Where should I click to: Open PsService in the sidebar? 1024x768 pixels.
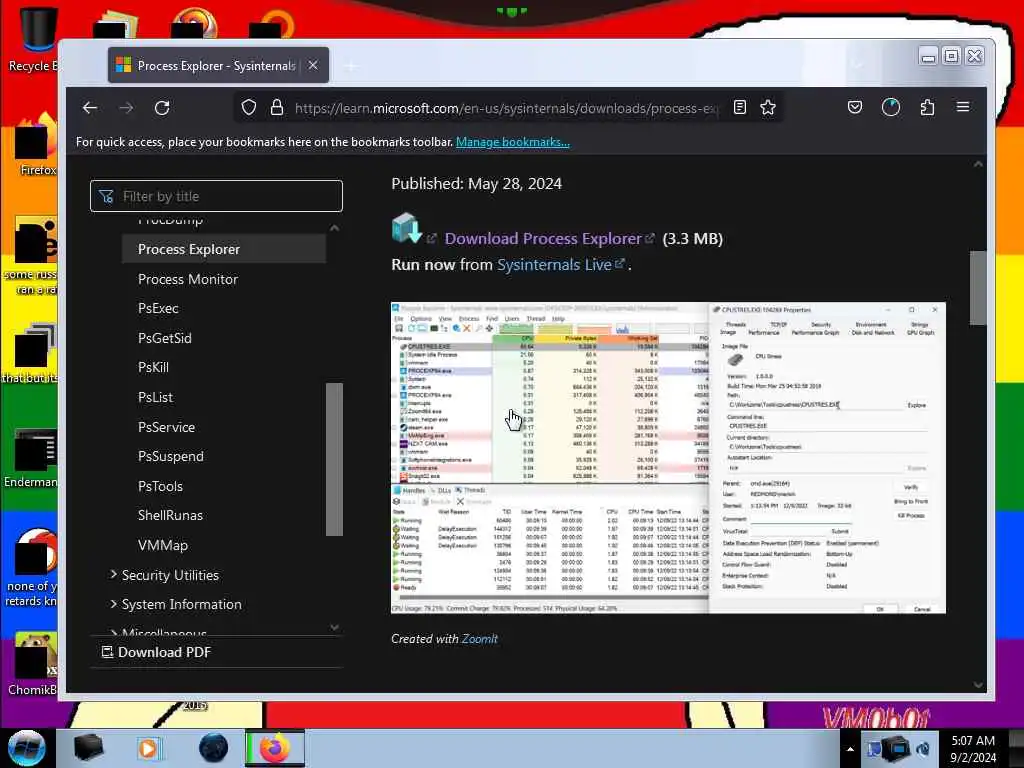[167, 427]
